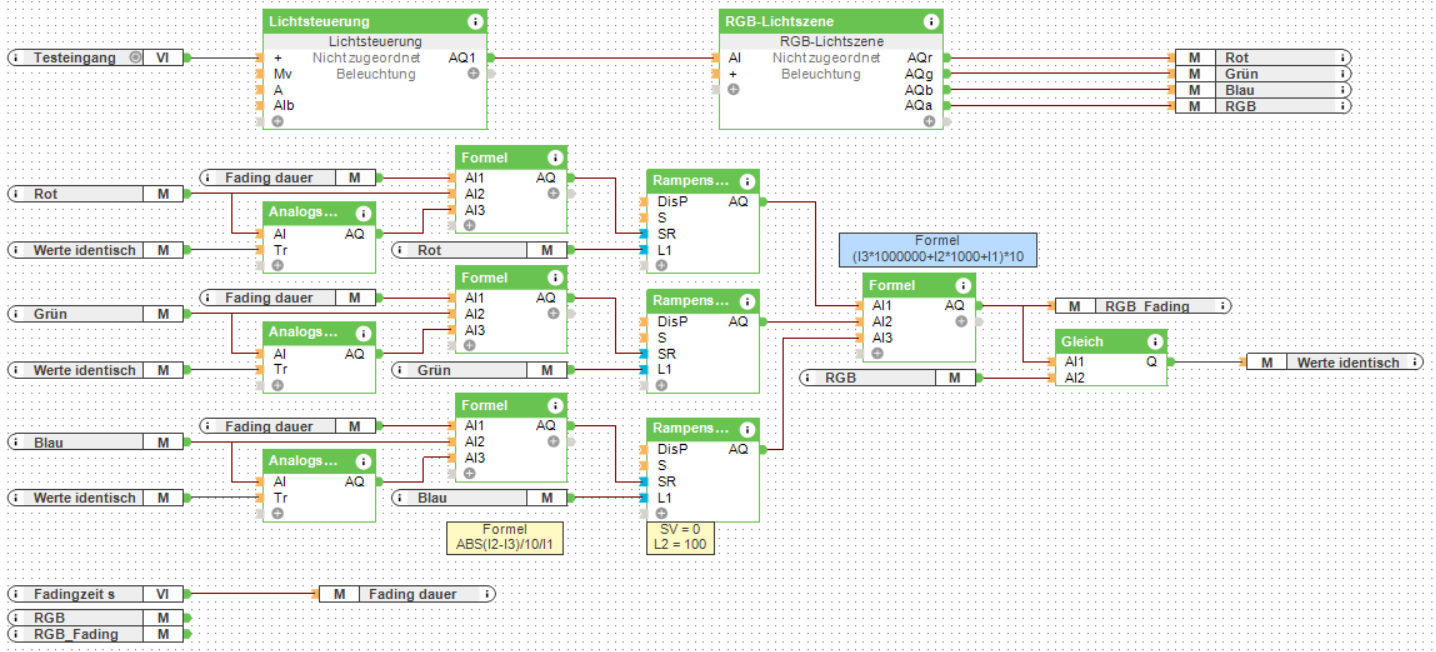1436x652 pixels.
Task: Click the Alb input of Lichtsteuerung
Action: (x=283, y=105)
